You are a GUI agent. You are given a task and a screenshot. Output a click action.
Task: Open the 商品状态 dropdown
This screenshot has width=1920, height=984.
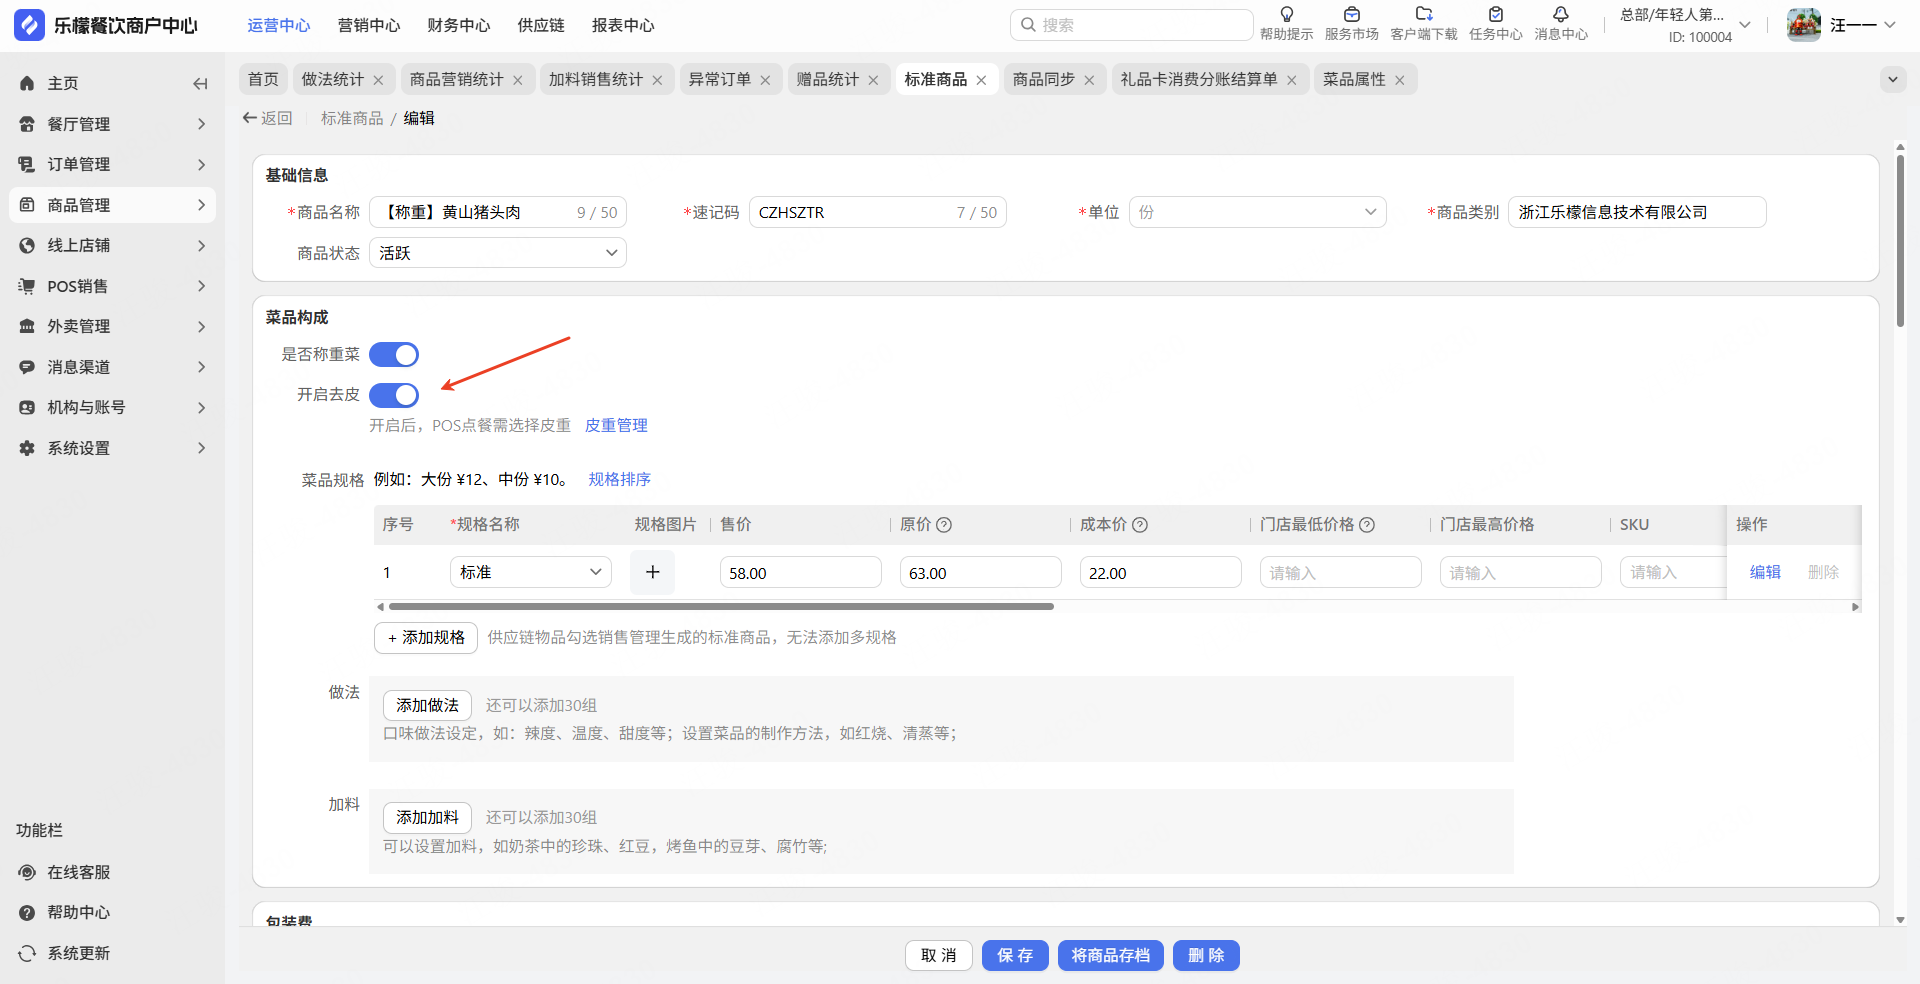(497, 253)
